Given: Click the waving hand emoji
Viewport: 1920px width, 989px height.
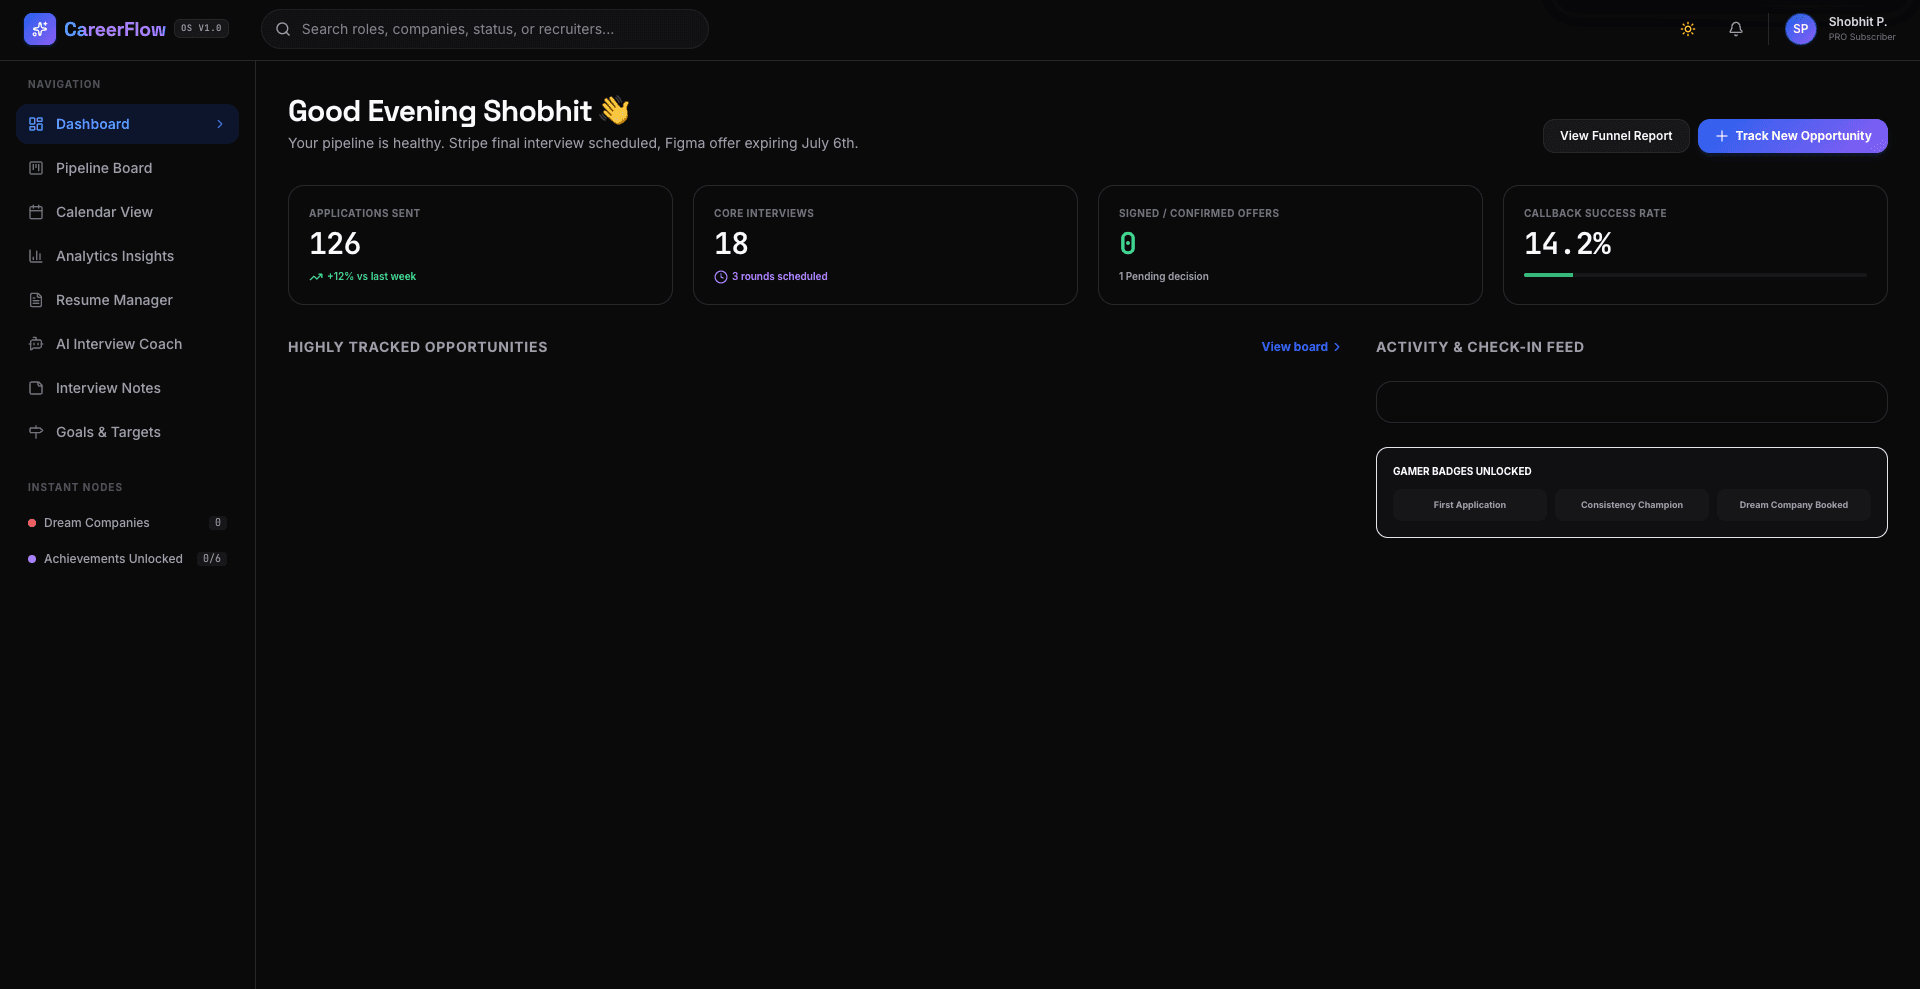Looking at the screenshot, I should (615, 110).
